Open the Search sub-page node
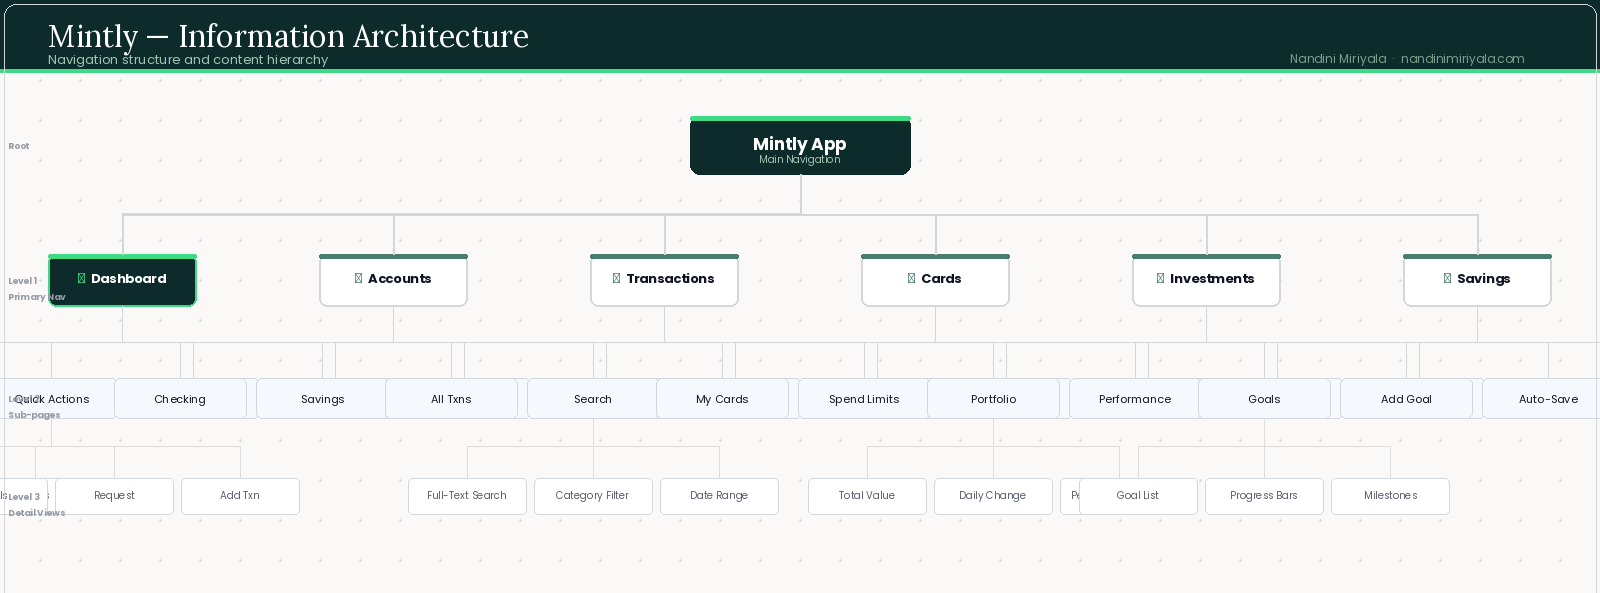 pyautogui.click(x=593, y=399)
